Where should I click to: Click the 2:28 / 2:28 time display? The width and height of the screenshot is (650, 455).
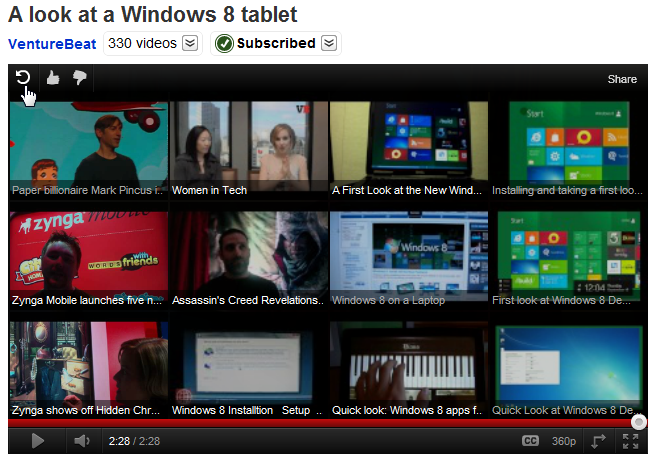coord(134,441)
